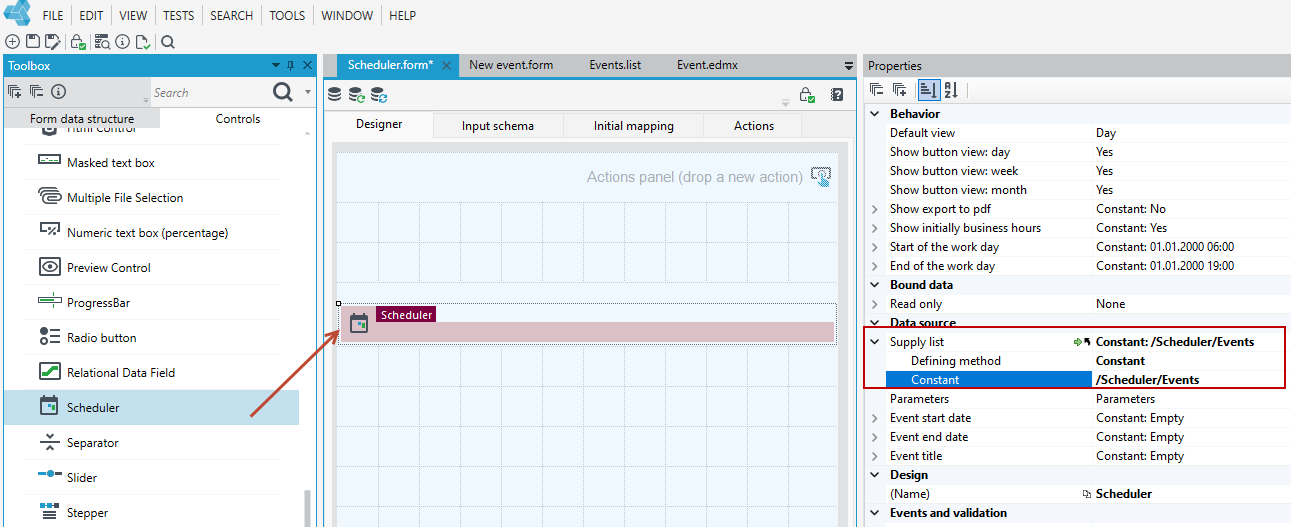Pin the Toolbox panel
This screenshot has height=527, width=1291.
pyautogui.click(x=291, y=66)
